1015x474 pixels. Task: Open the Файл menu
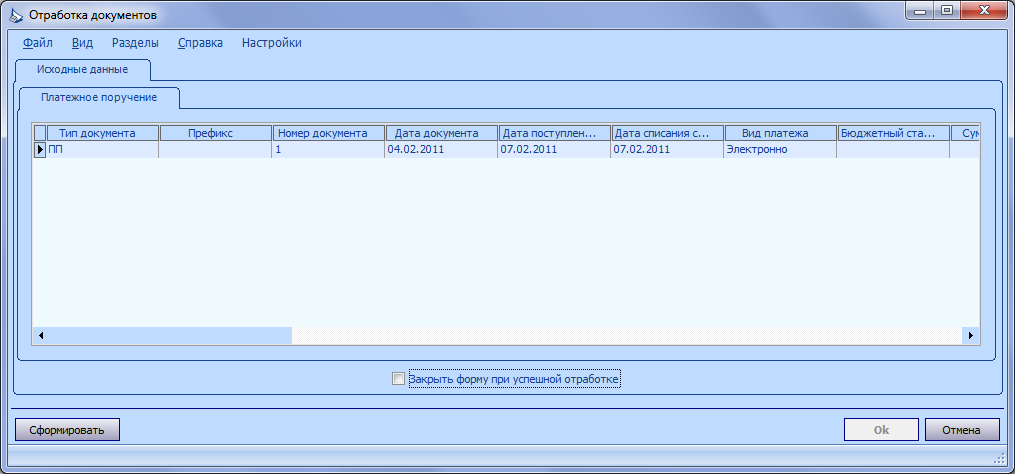[x=38, y=43]
